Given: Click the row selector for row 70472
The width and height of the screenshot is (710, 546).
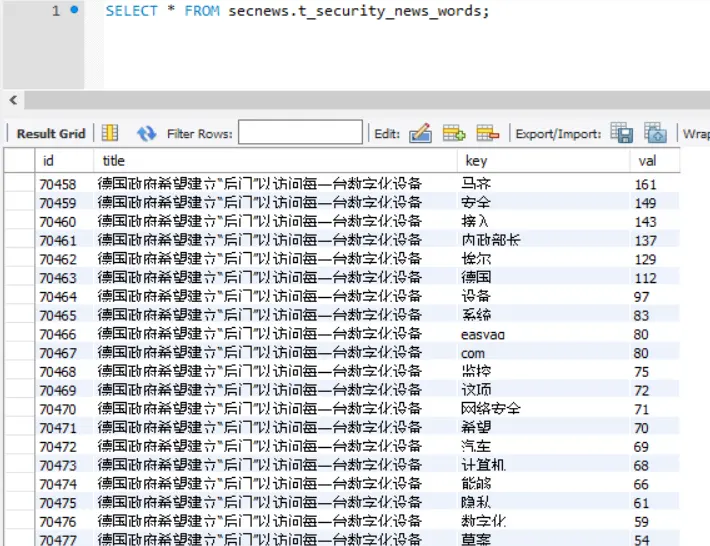Looking at the screenshot, I should coord(19,446).
